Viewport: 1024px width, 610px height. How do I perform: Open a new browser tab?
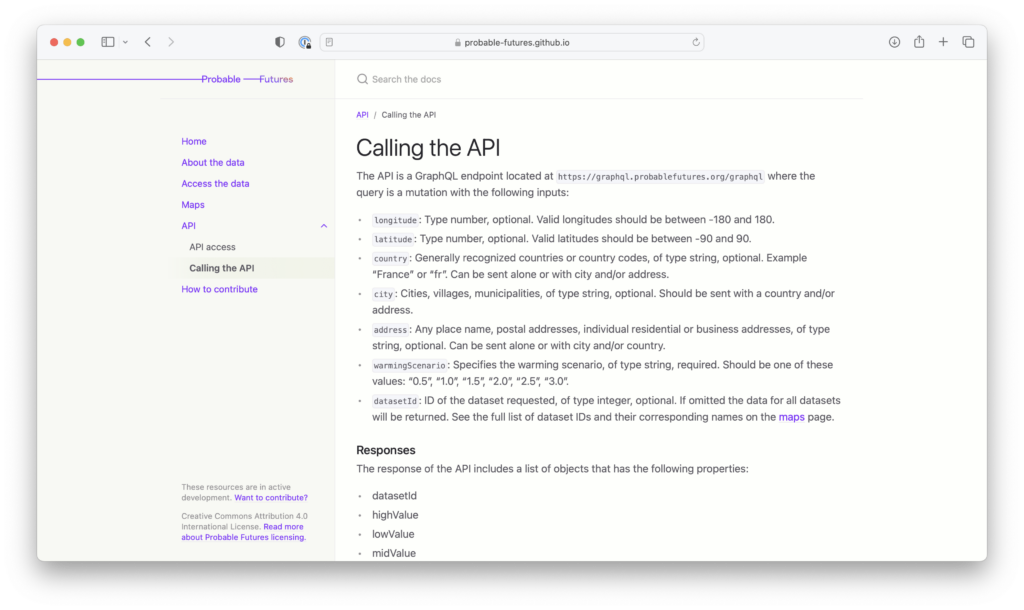(x=943, y=41)
